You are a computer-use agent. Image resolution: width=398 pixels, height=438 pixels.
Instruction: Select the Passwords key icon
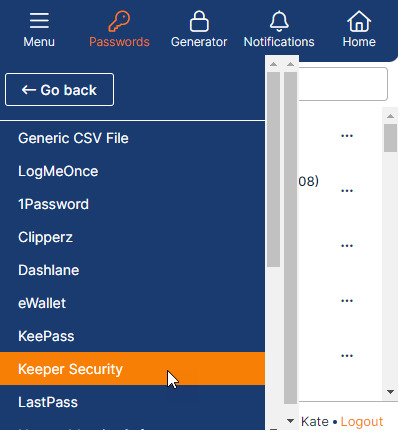[119, 21]
